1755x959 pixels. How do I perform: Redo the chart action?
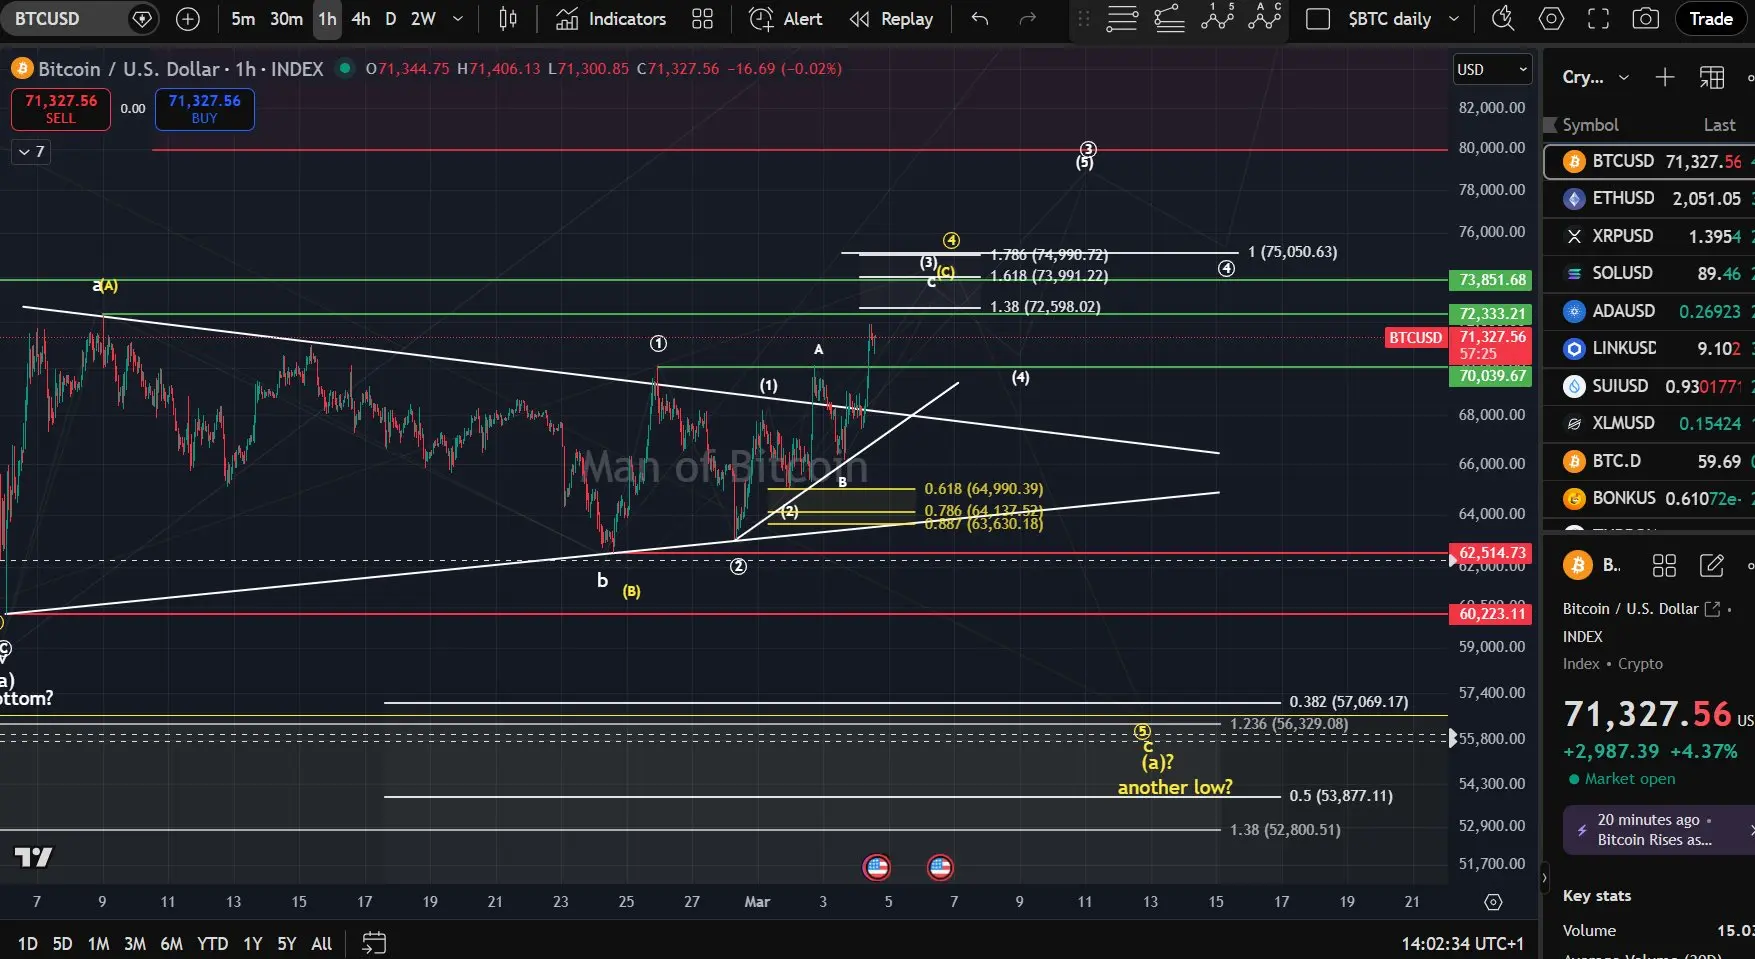pyautogui.click(x=1027, y=19)
